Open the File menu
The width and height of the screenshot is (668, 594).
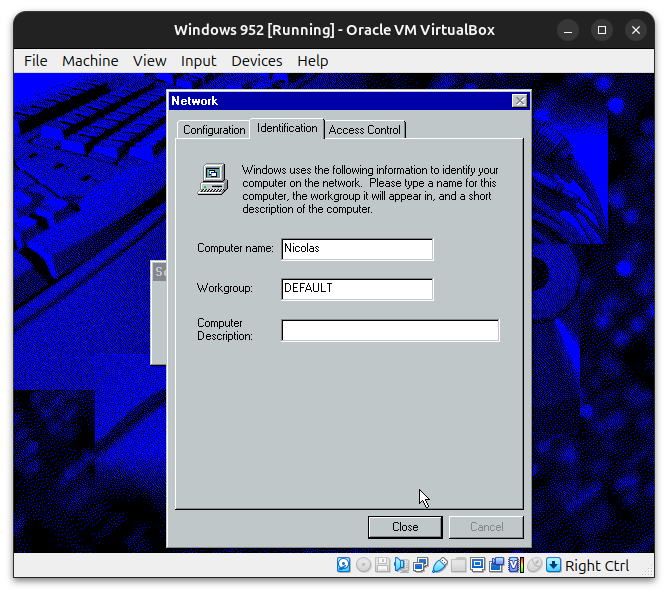(x=36, y=61)
